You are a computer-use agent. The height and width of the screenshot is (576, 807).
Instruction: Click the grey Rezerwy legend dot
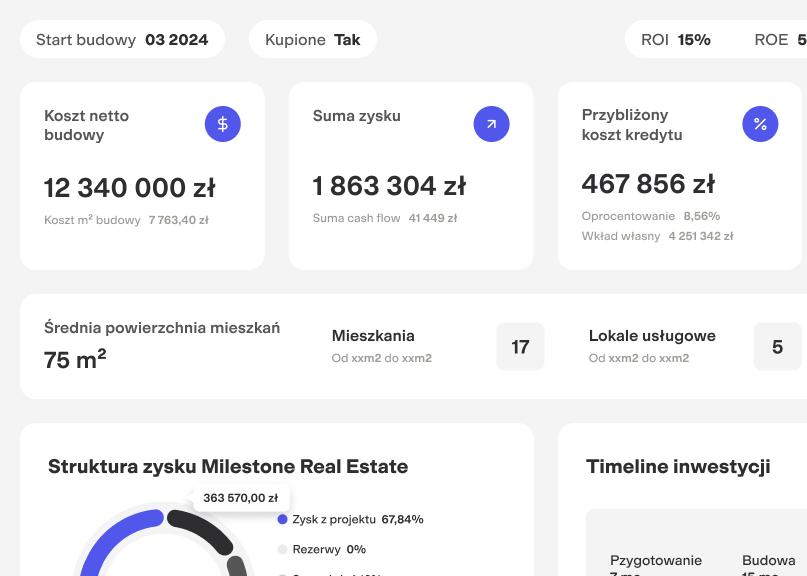[282, 549]
